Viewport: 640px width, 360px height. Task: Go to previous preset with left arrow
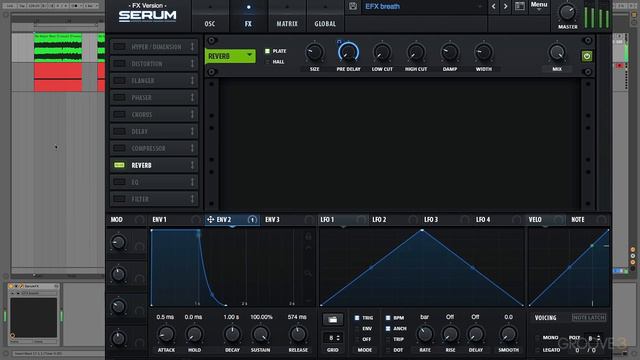494,7
